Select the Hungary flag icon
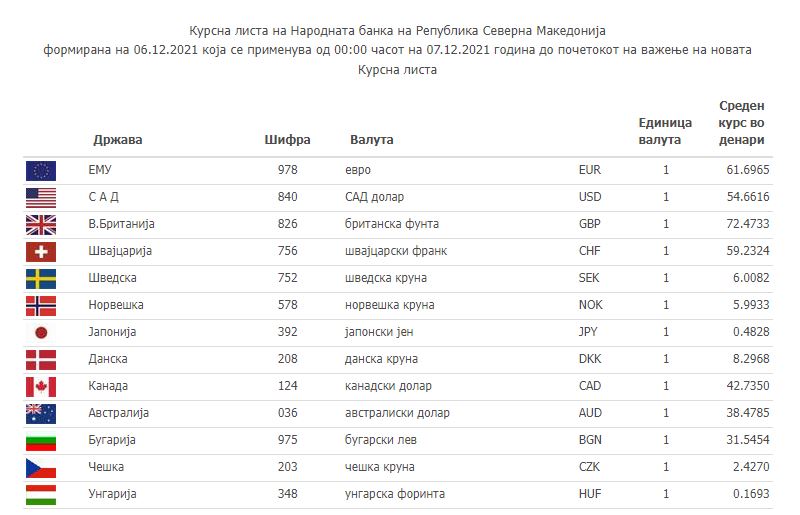Viewport: 800px width, 515px height. [41, 495]
